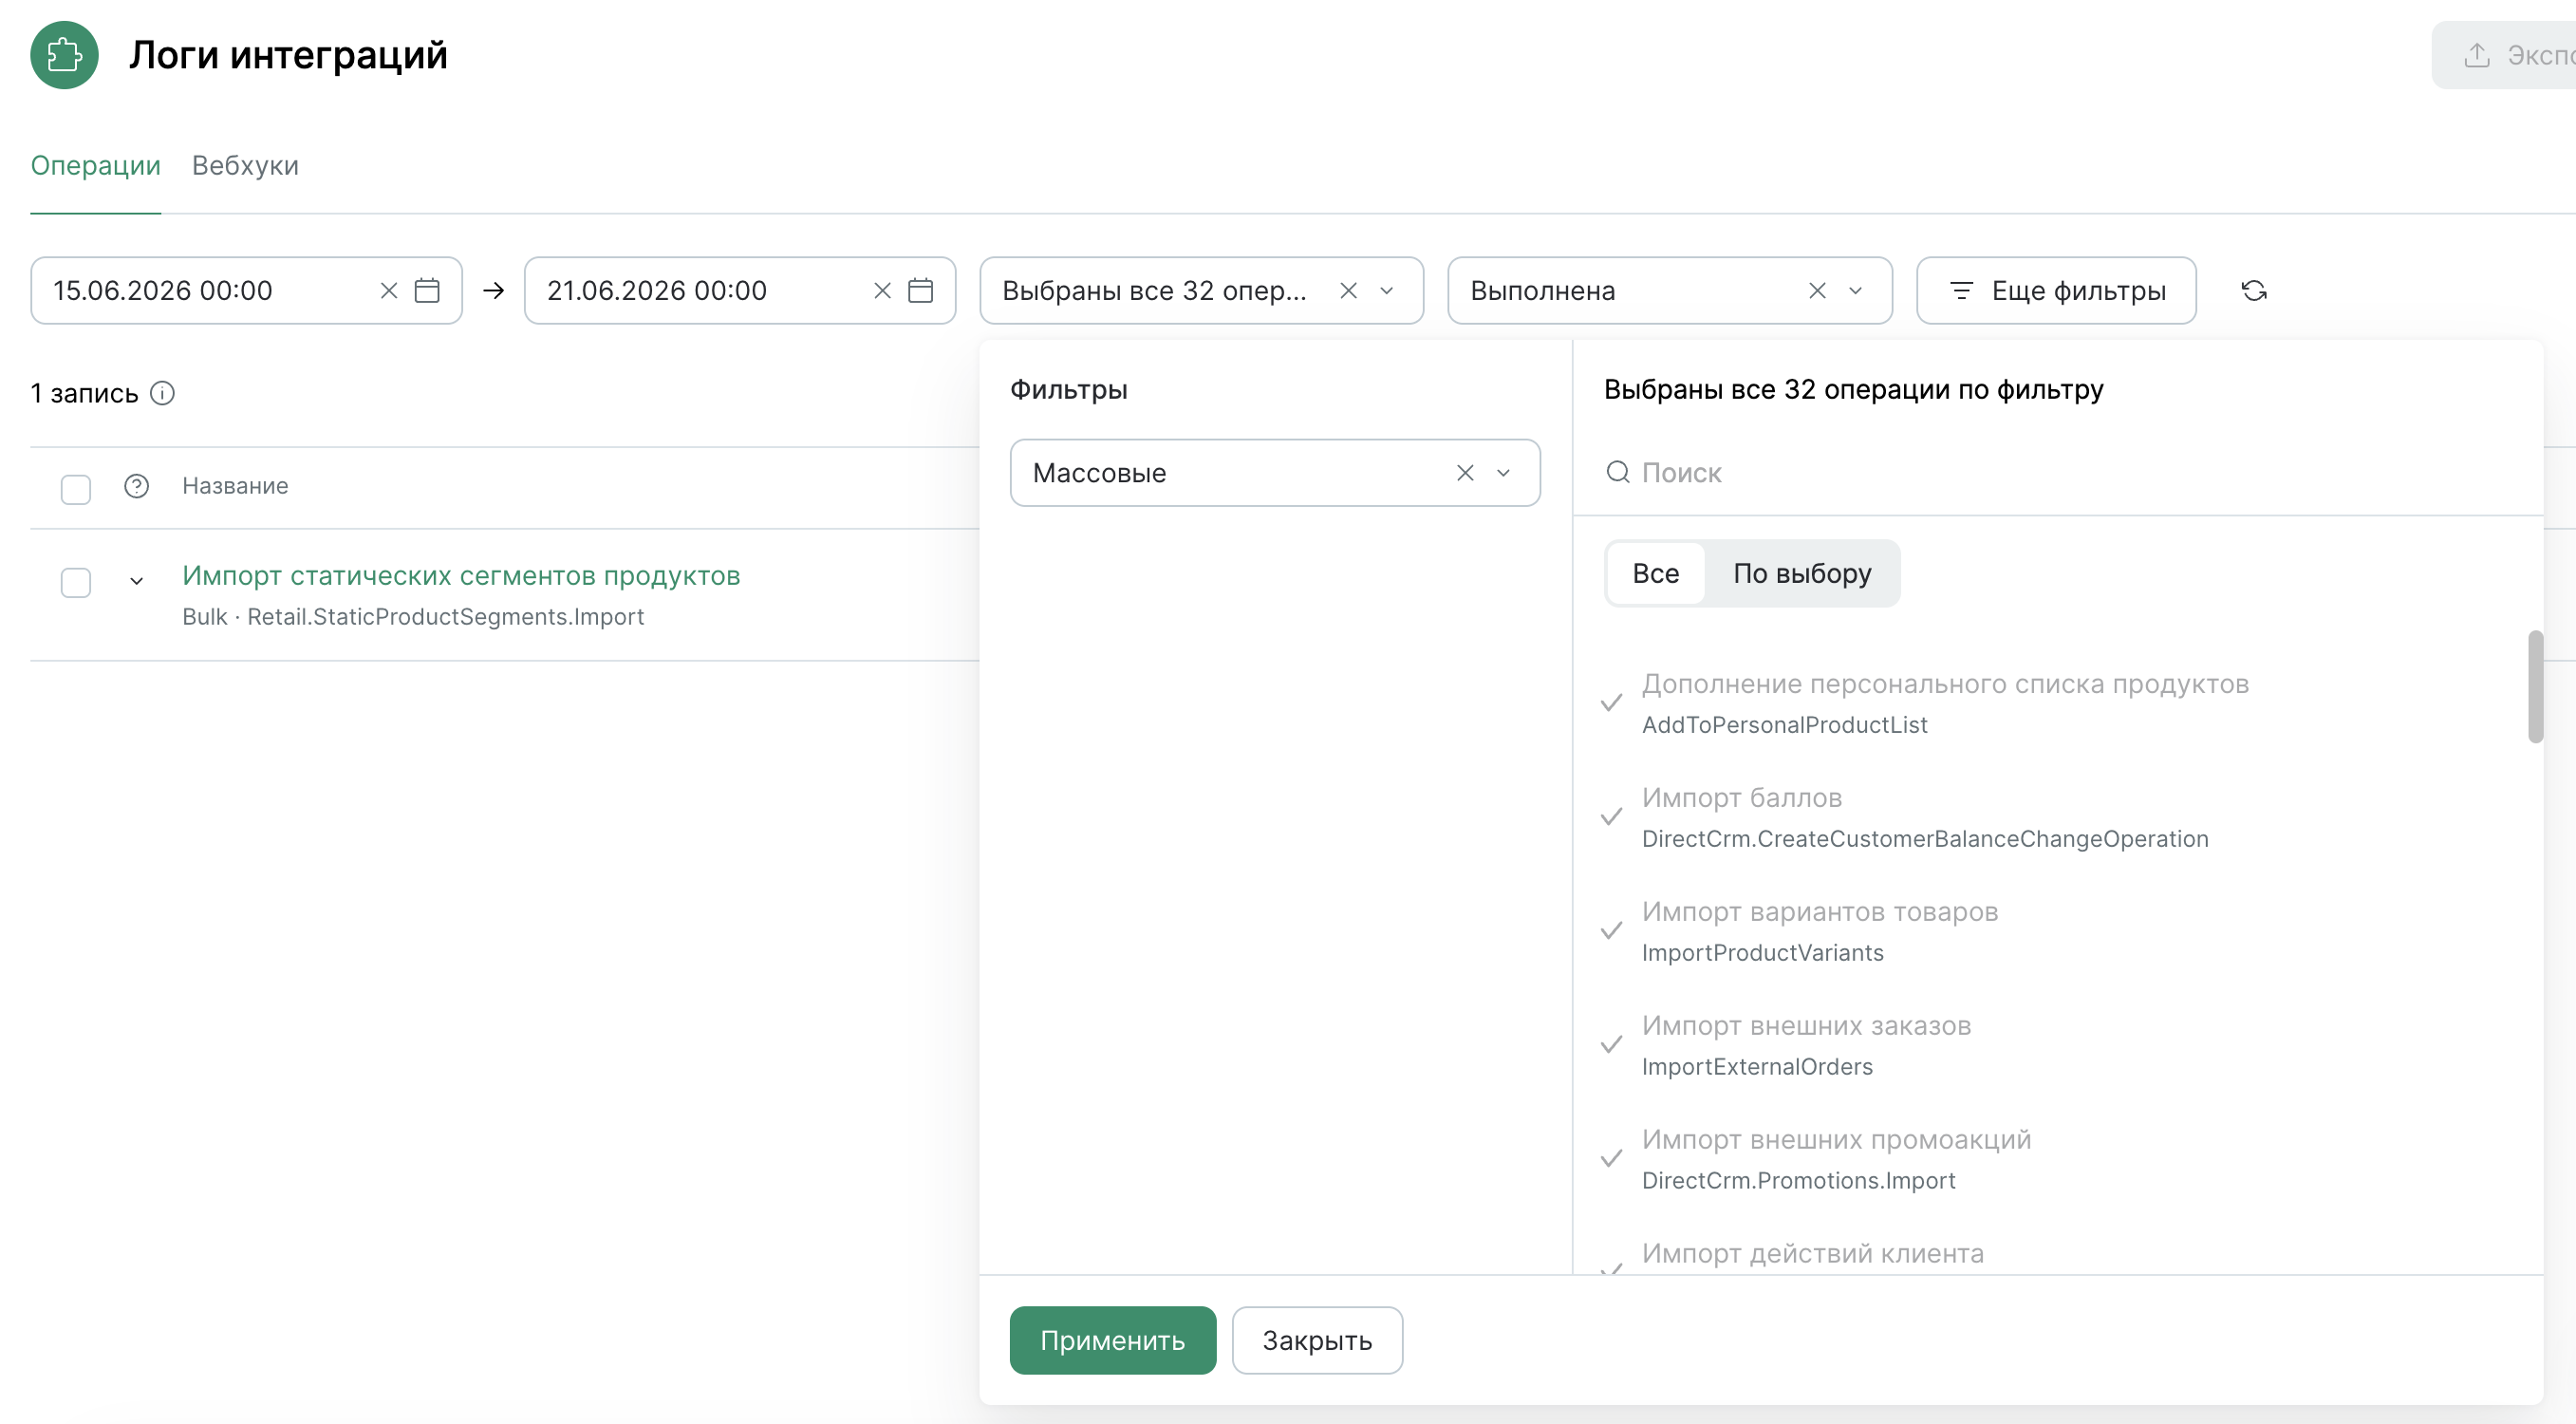
Task: Open the Выполнена status dropdown
Action: tap(1855, 291)
